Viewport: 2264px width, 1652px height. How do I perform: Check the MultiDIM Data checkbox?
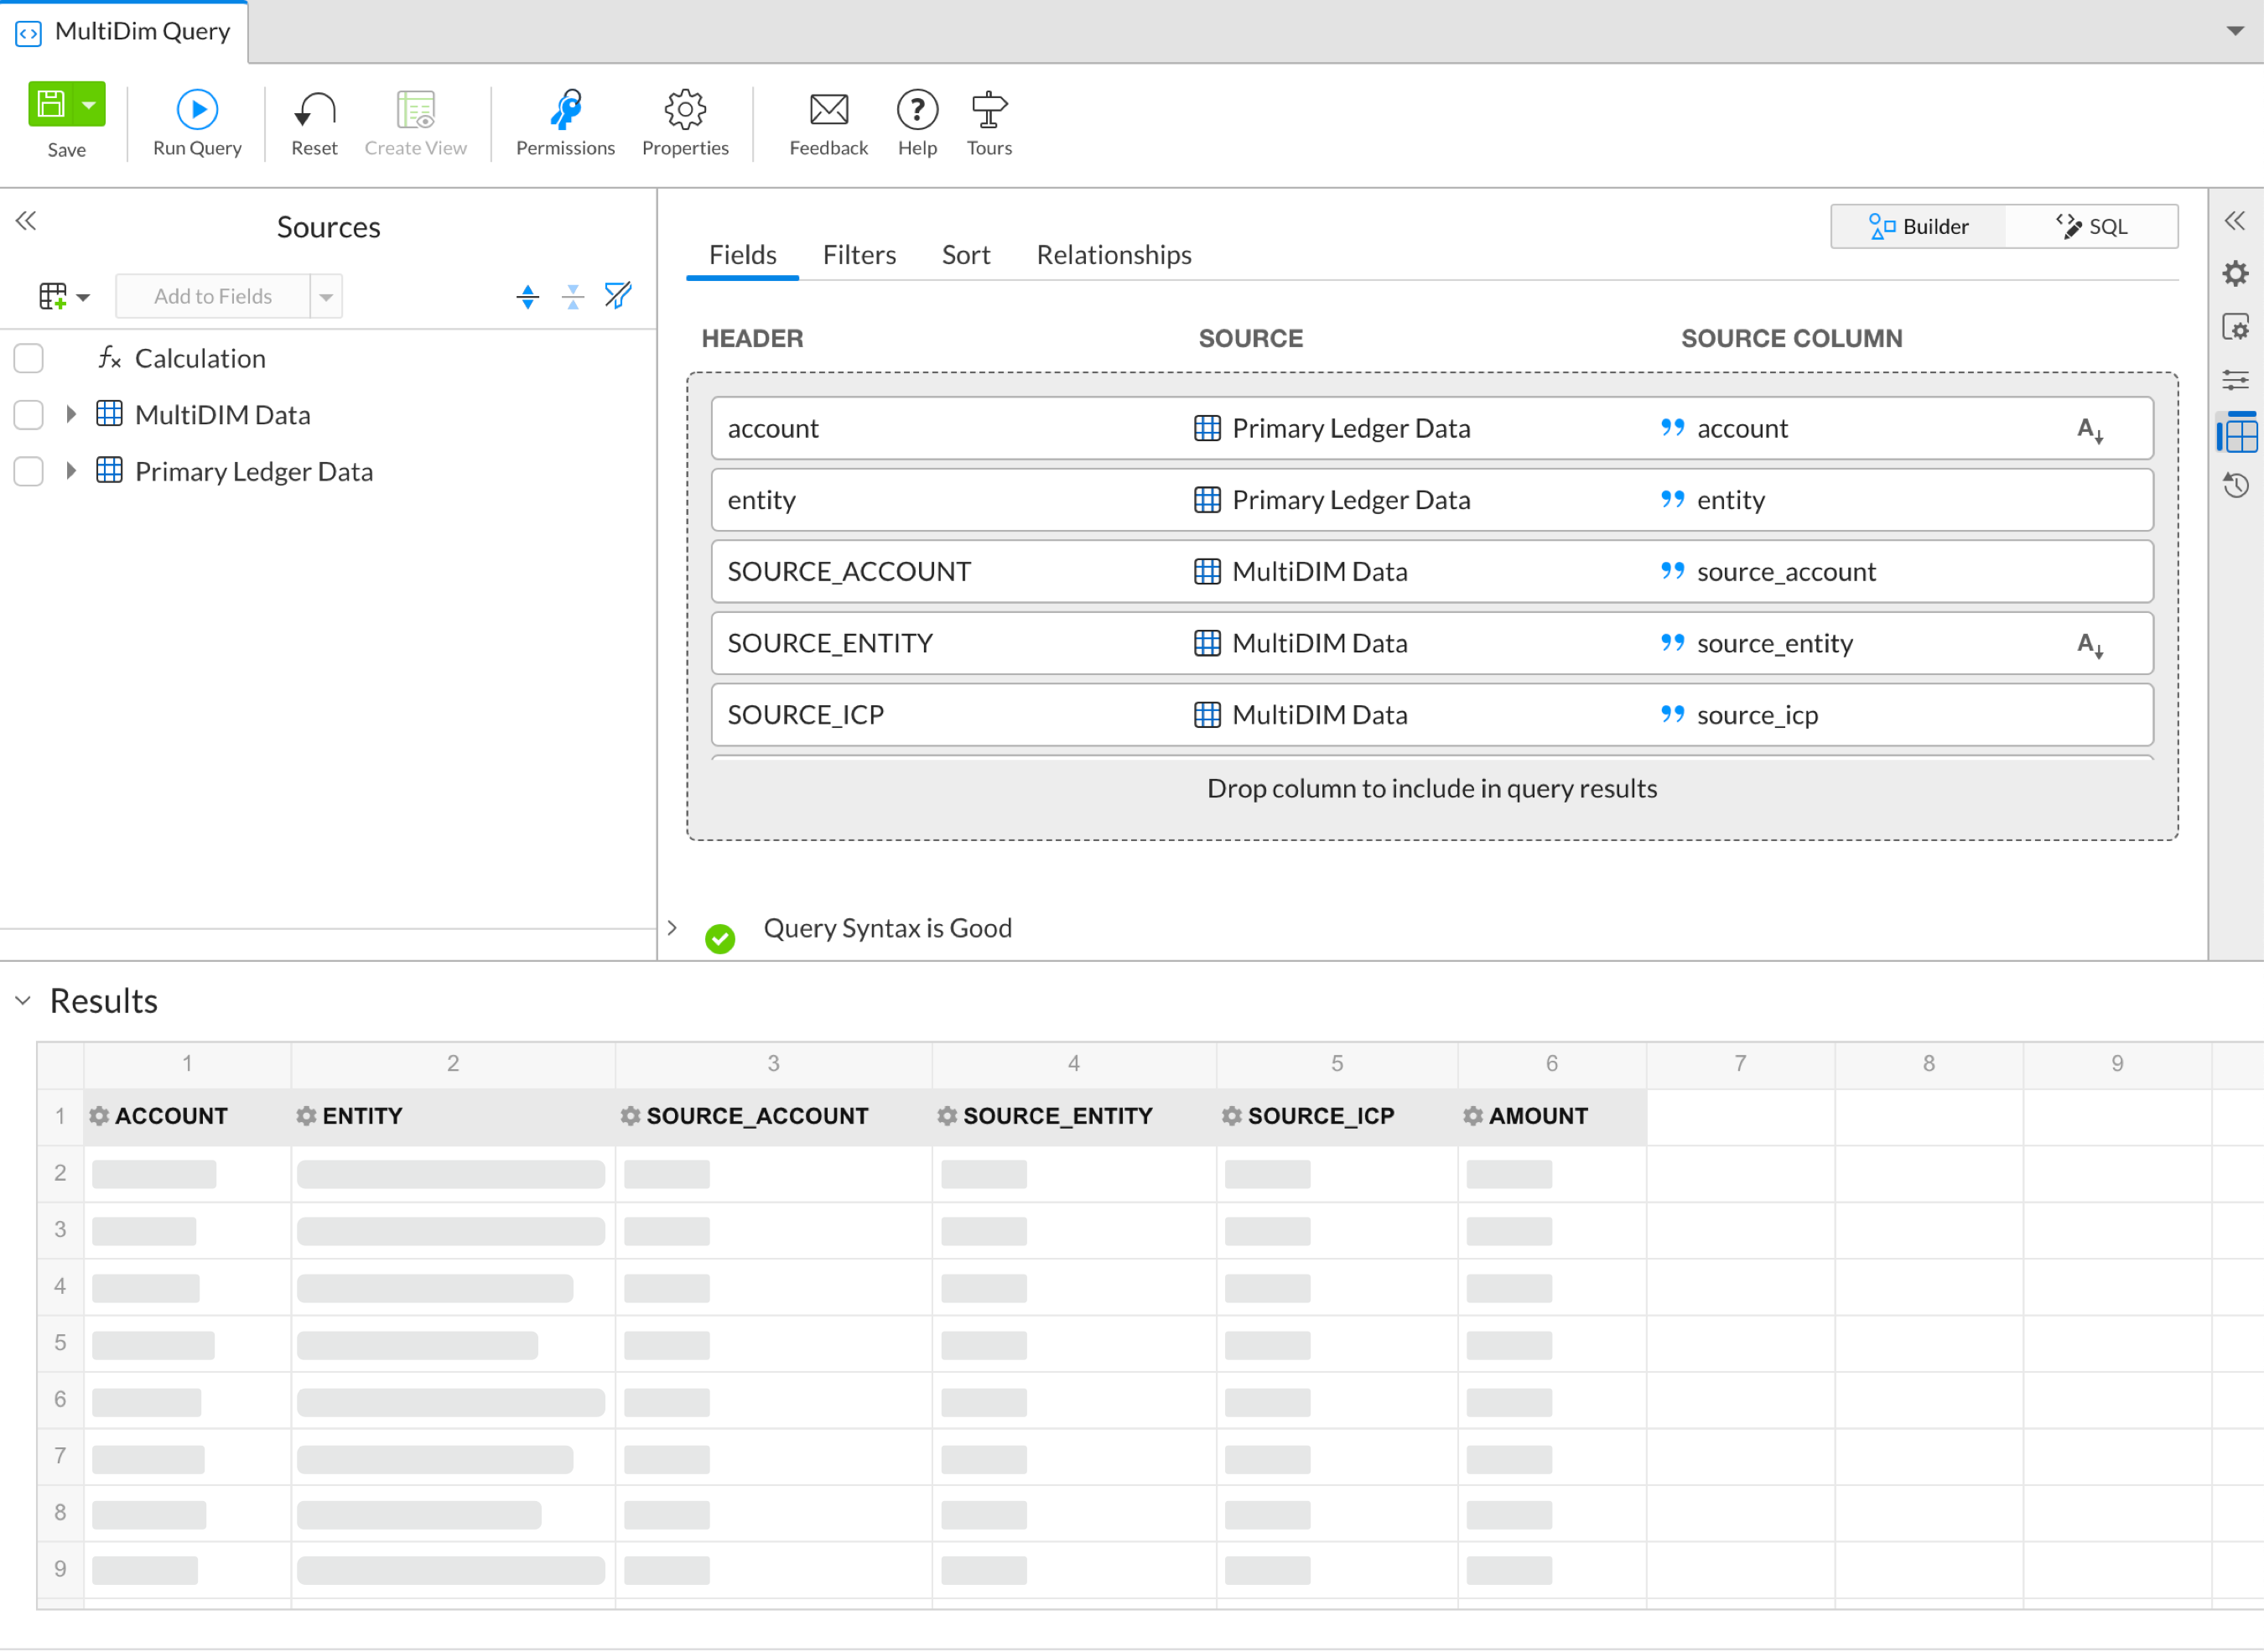pos(28,414)
